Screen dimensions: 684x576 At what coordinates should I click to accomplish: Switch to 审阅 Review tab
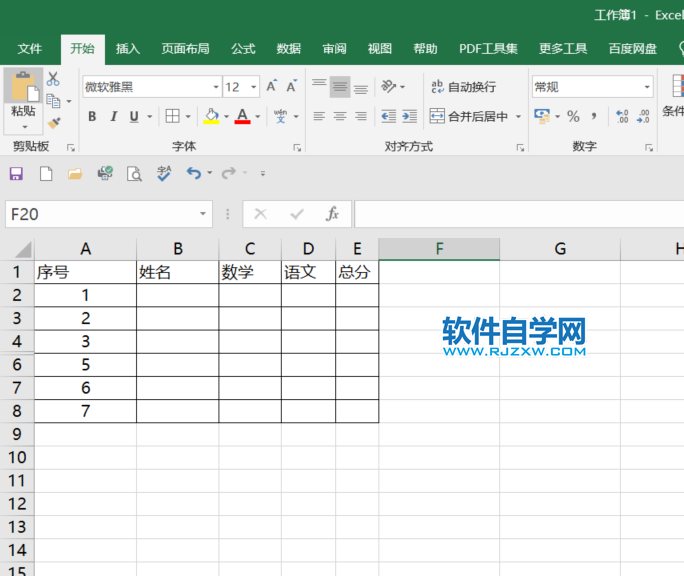334,48
